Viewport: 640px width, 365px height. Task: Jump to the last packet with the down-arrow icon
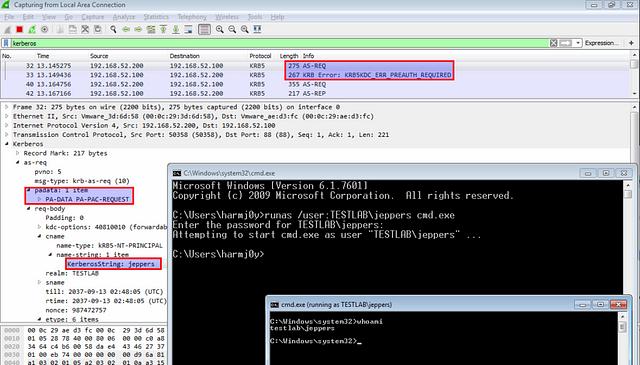(176, 29)
